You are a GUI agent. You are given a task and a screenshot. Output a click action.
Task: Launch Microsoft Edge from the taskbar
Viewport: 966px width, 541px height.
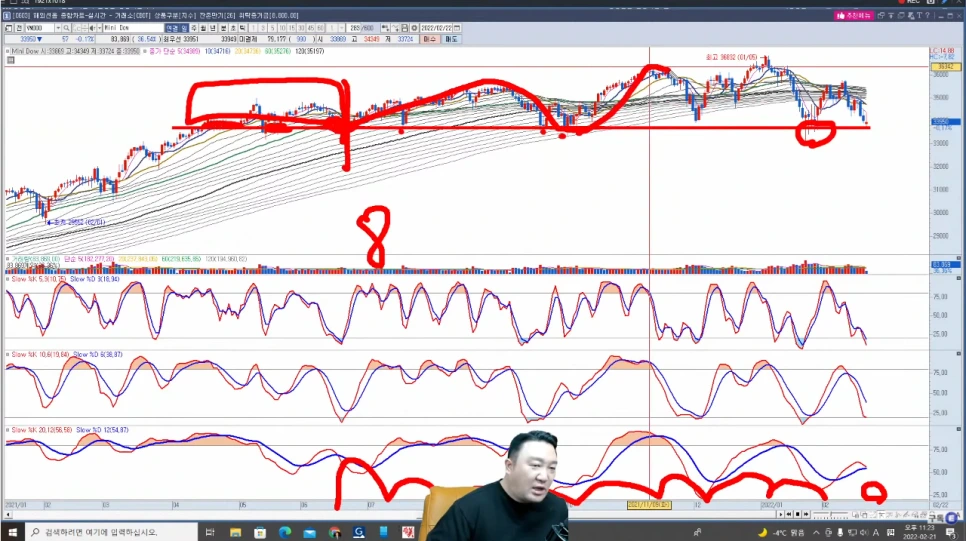(285, 532)
